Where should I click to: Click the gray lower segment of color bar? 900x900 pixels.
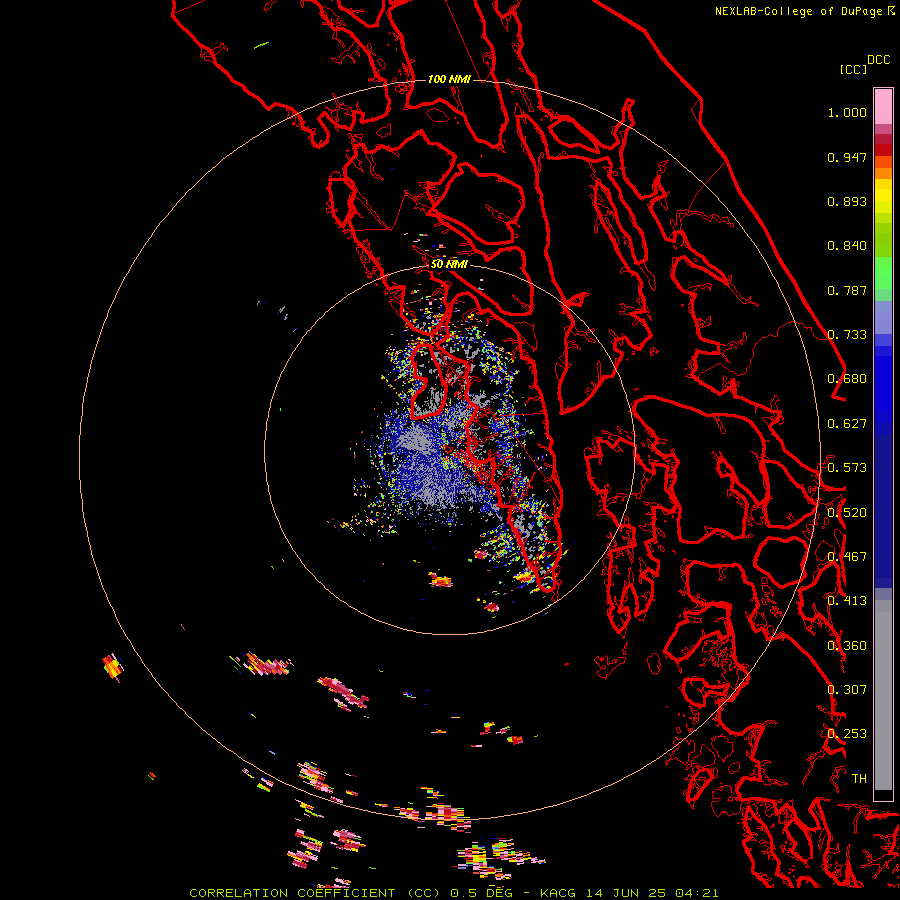[x=883, y=695]
